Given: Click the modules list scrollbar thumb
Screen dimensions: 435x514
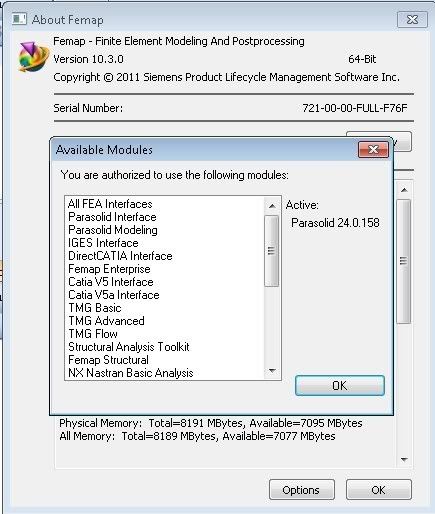Looking at the screenshot, I should (x=272, y=251).
